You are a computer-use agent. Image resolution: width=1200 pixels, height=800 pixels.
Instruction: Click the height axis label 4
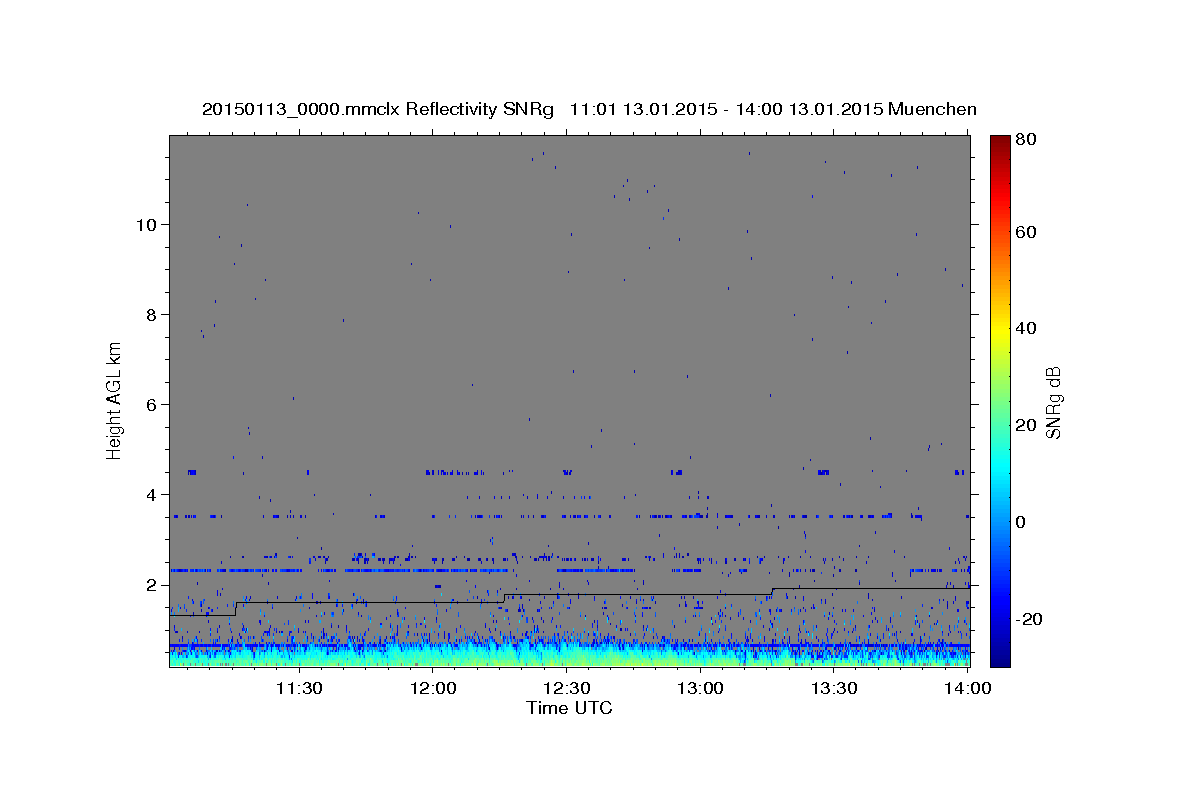click(x=152, y=494)
